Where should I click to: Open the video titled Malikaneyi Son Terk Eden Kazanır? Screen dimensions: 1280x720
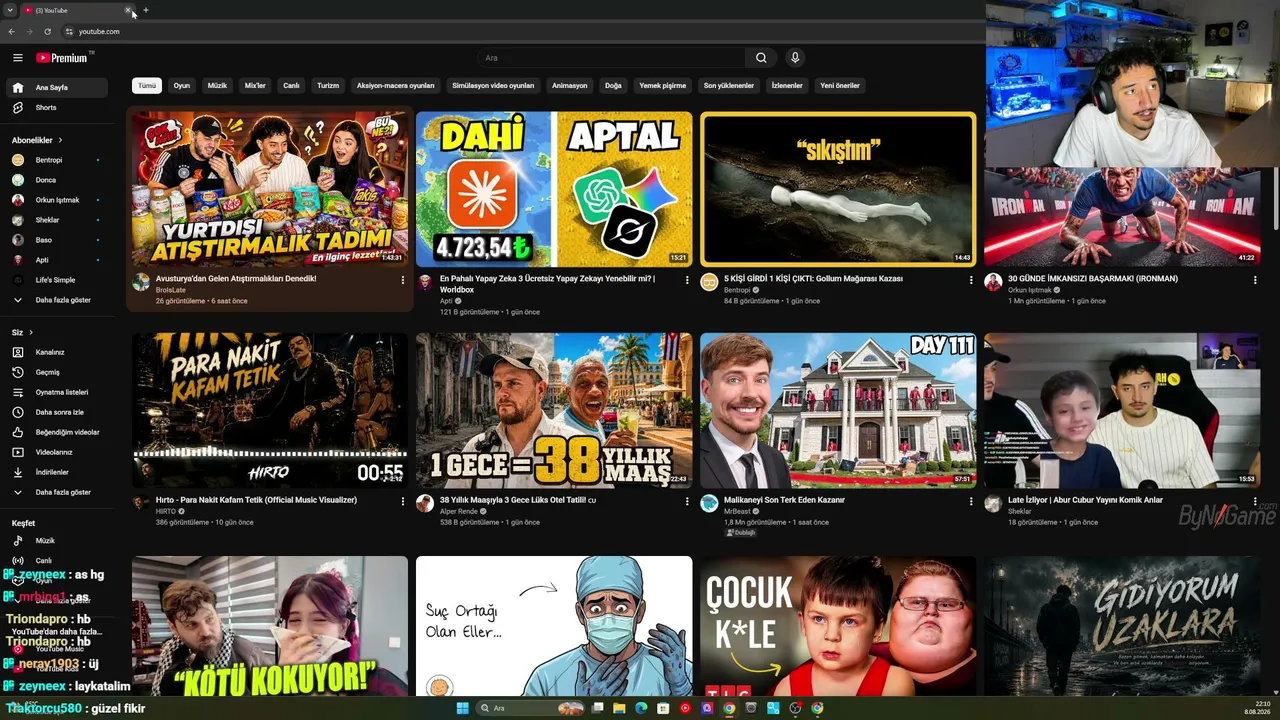(785, 500)
